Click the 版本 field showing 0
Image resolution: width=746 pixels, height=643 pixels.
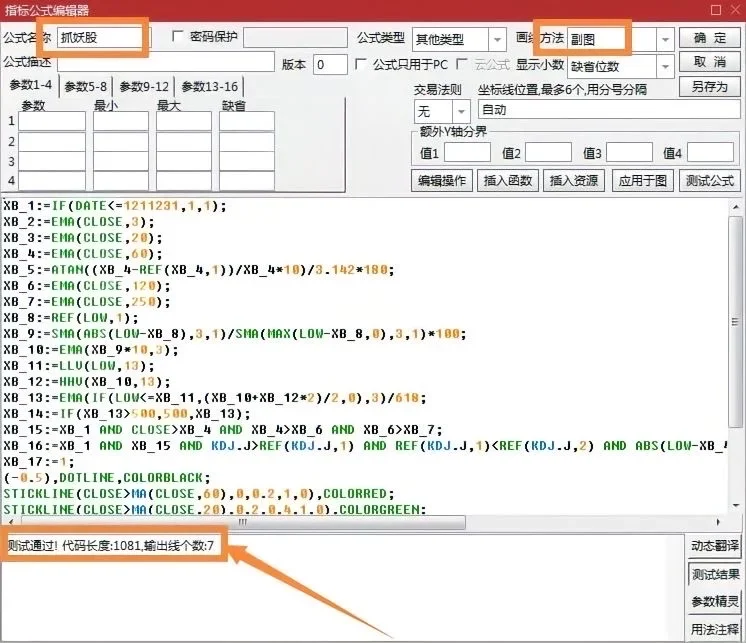click(330, 64)
